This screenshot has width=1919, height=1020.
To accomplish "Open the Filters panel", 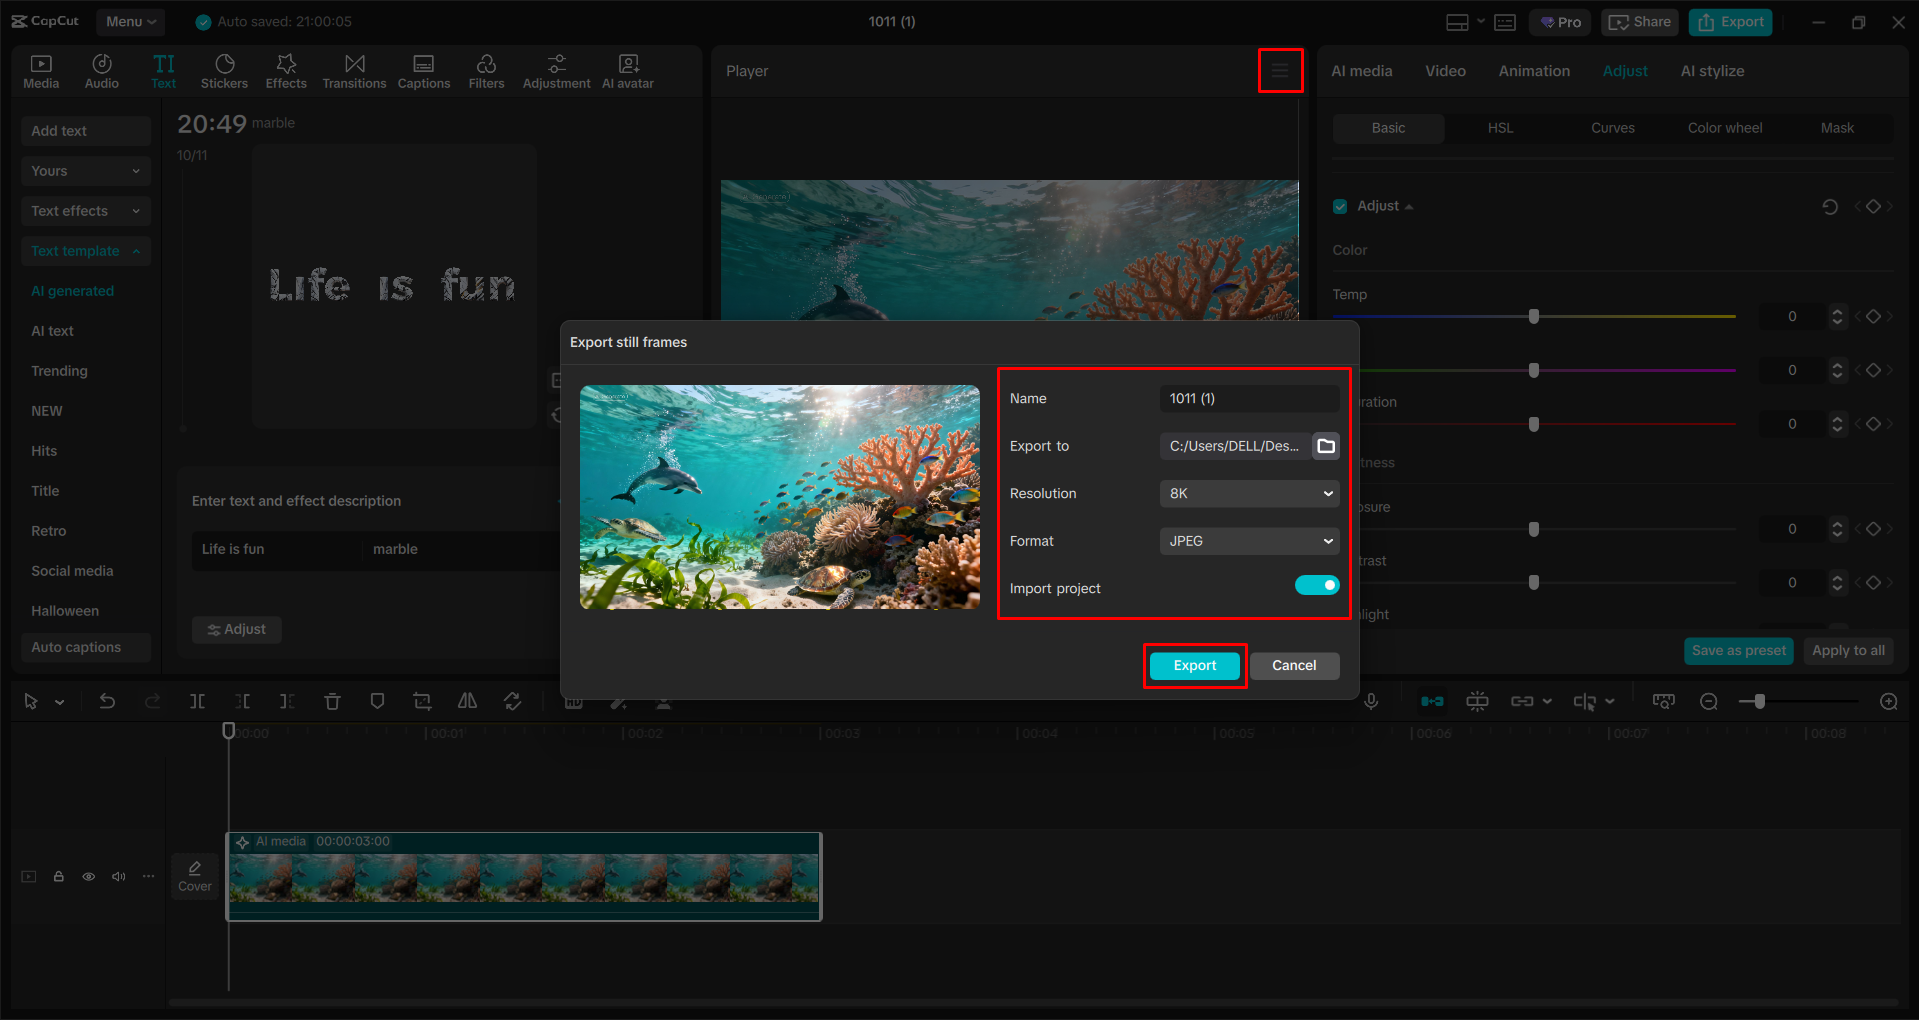I will [486, 70].
